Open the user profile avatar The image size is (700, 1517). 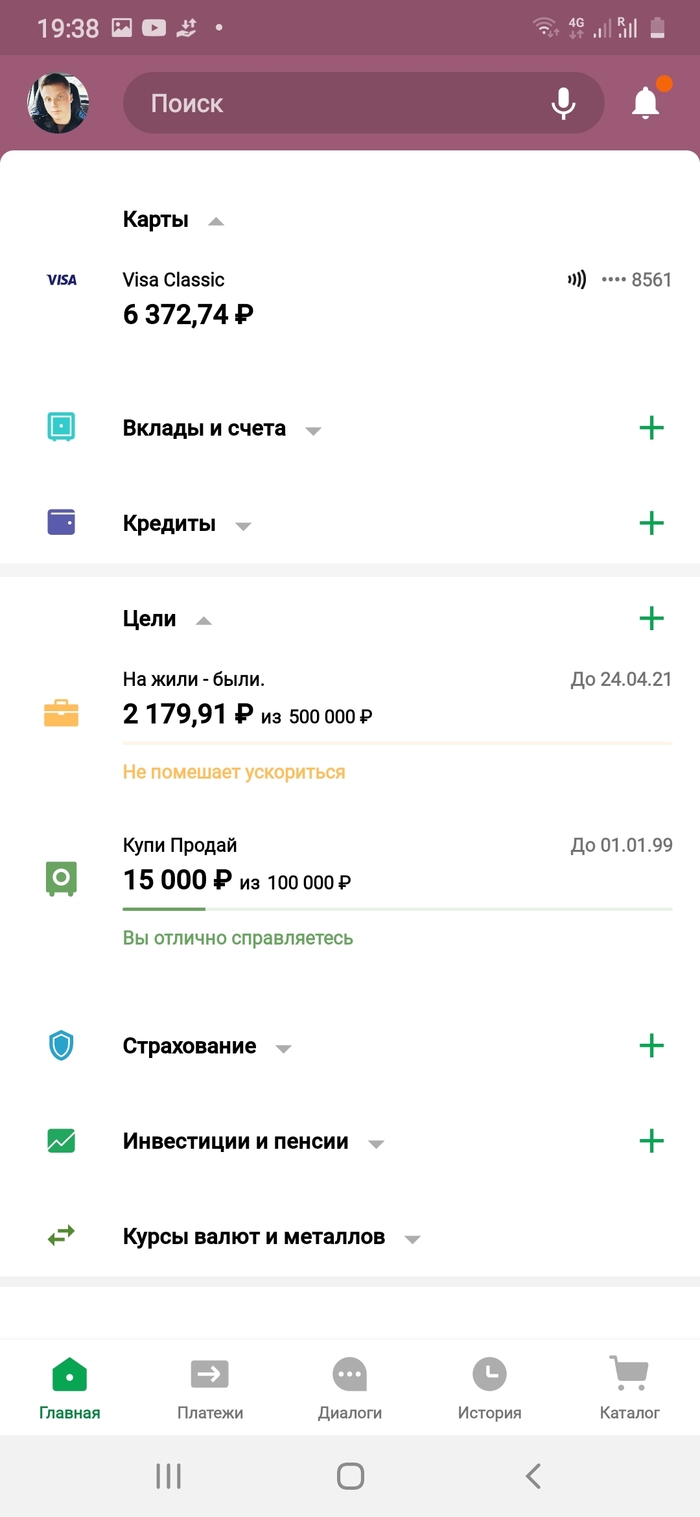58,103
